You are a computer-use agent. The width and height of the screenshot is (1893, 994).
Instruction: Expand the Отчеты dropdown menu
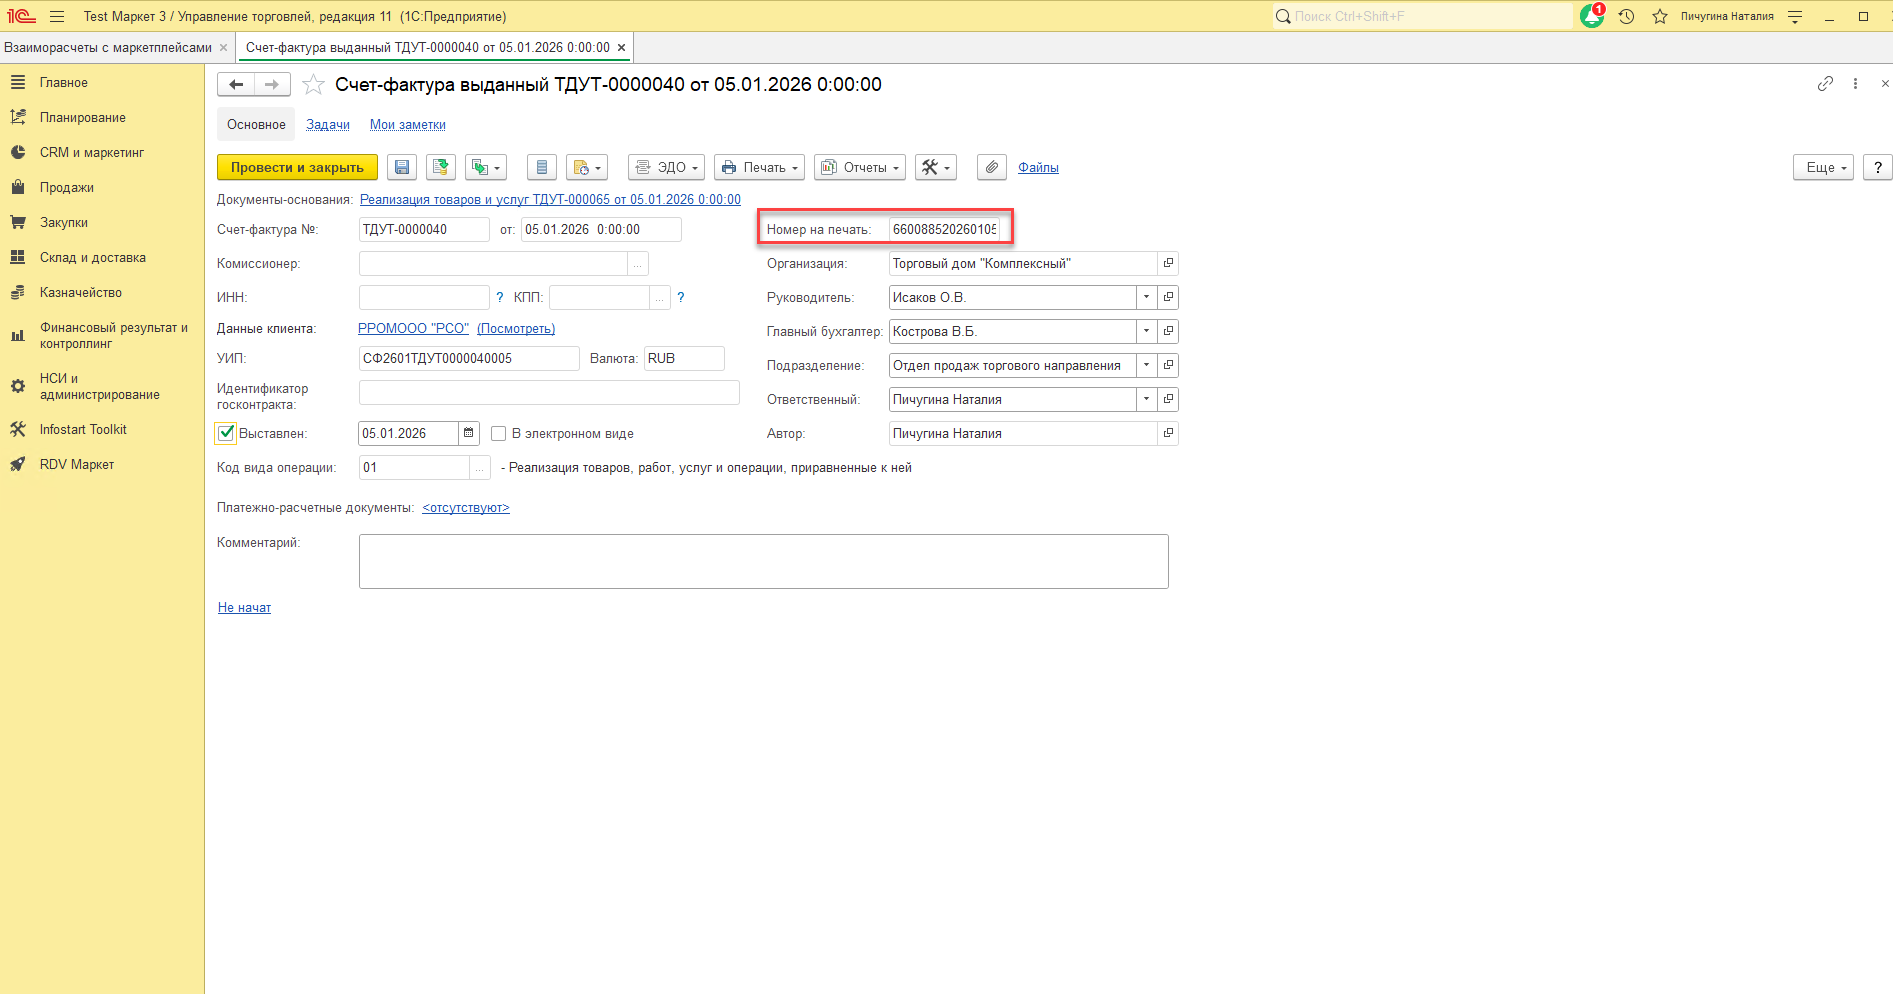pos(859,168)
